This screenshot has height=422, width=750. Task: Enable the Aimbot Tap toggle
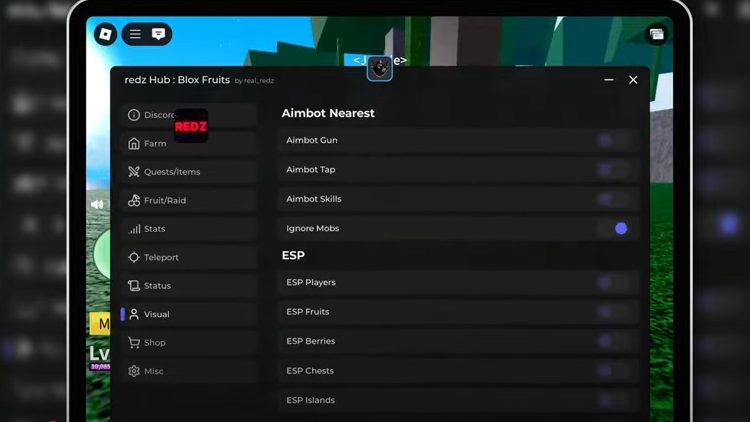[613, 169]
